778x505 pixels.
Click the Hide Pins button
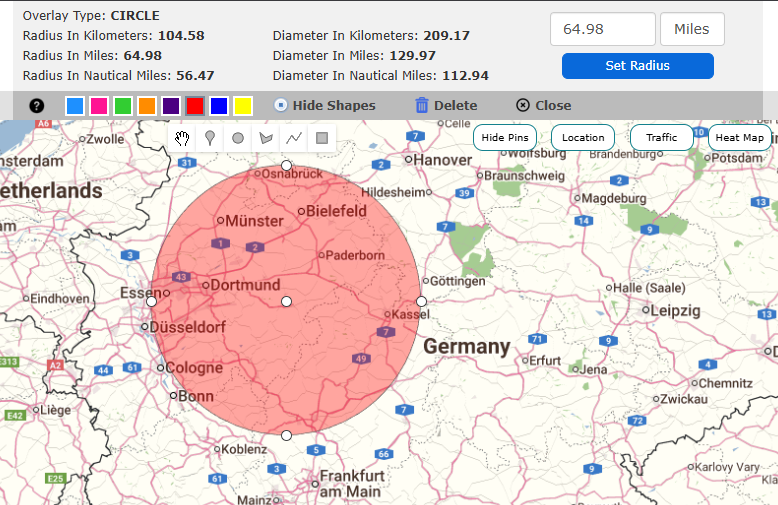(505, 137)
